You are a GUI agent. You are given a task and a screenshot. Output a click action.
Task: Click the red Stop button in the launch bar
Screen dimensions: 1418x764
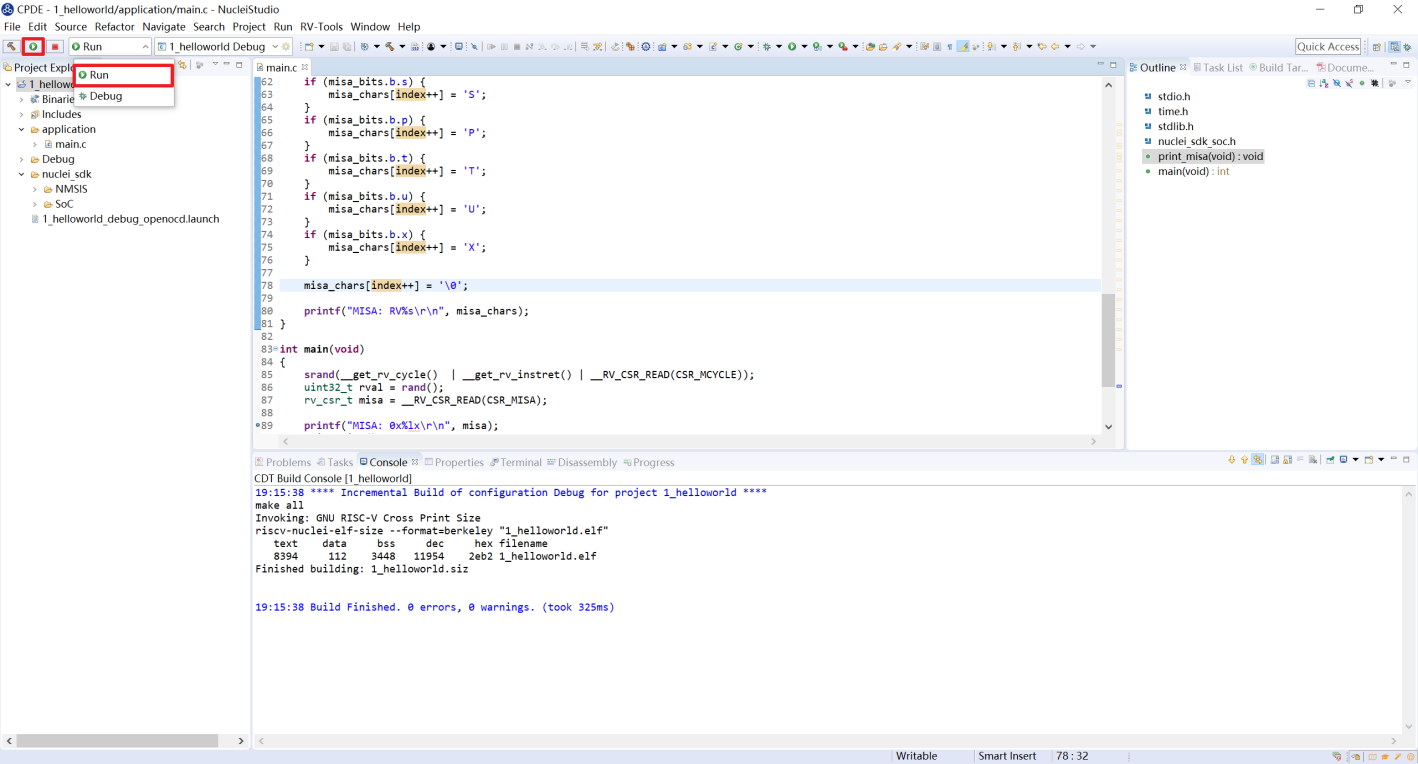tap(55, 46)
